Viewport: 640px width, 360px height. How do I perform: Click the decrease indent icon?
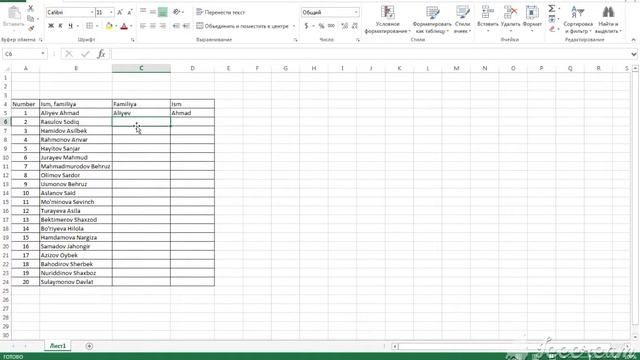point(176,26)
